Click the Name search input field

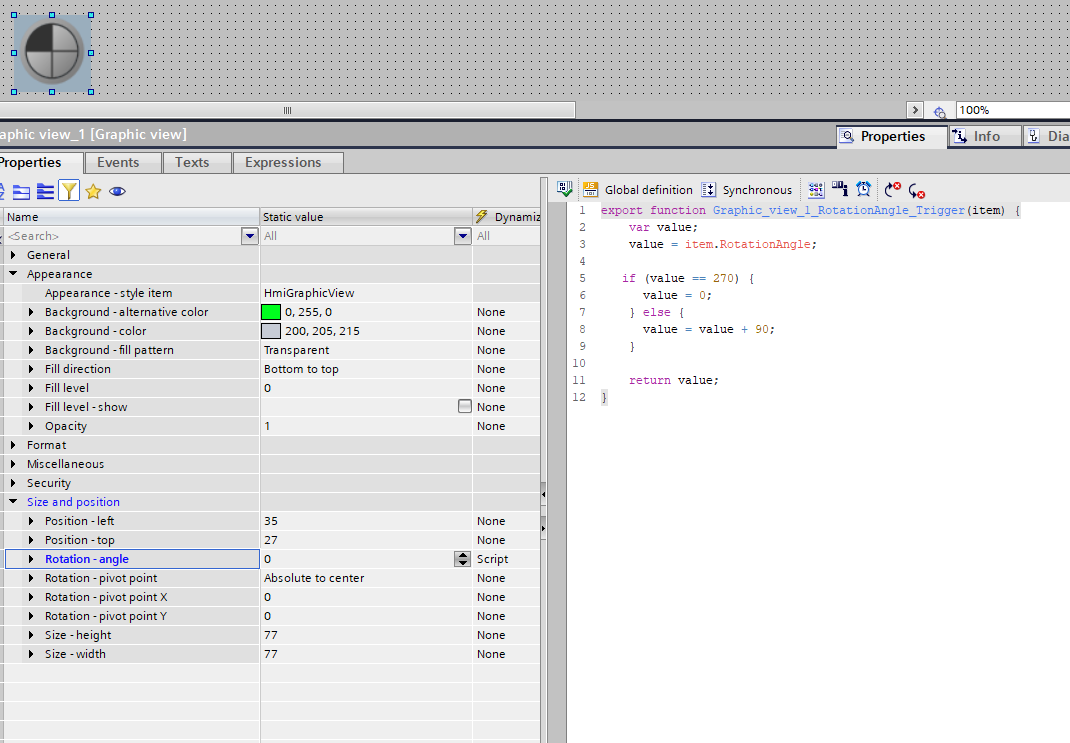coord(122,236)
